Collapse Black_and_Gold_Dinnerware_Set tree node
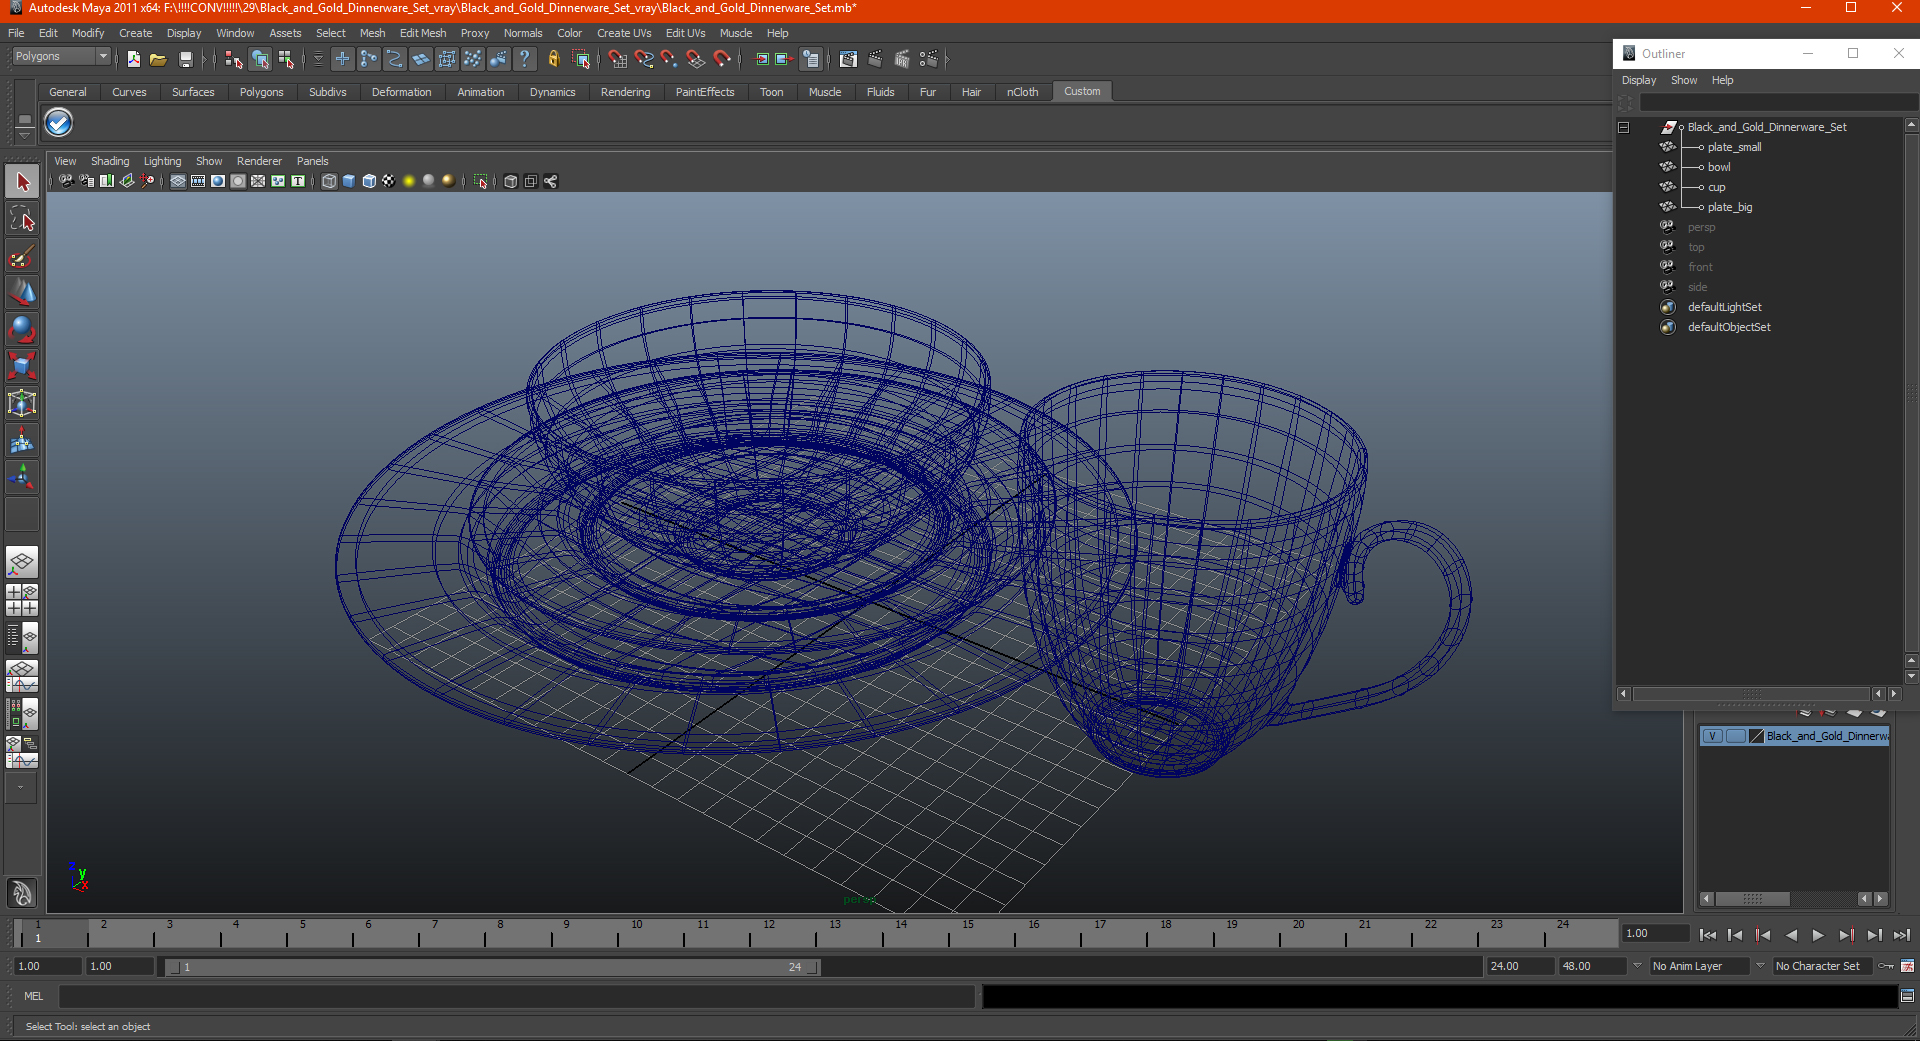Viewport: 1920px width, 1041px height. point(1624,127)
